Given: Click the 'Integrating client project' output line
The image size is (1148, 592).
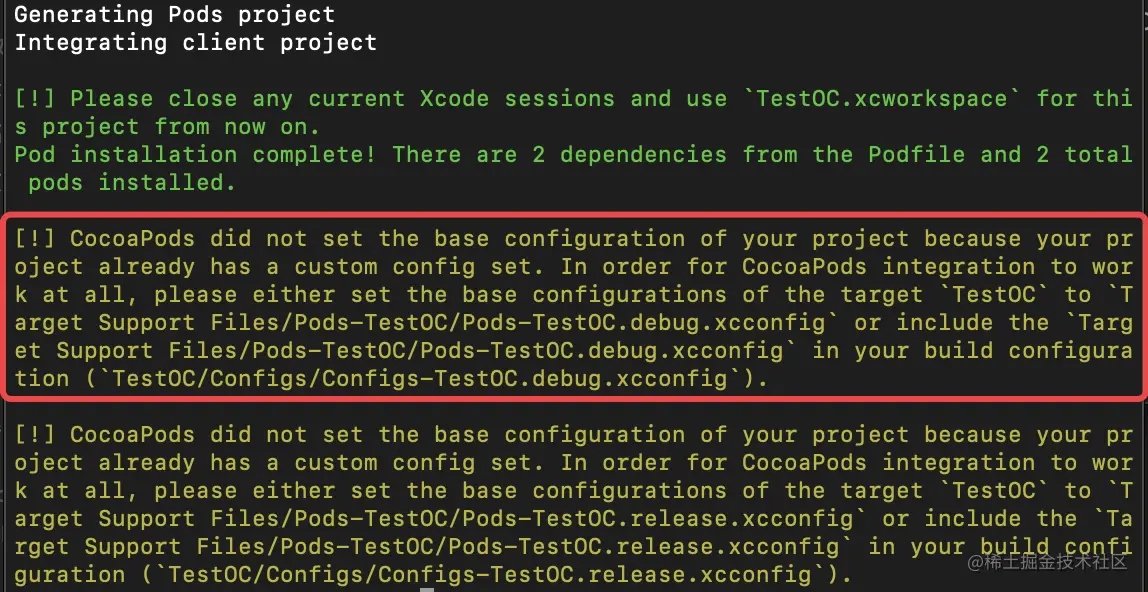Looking at the screenshot, I should (195, 42).
